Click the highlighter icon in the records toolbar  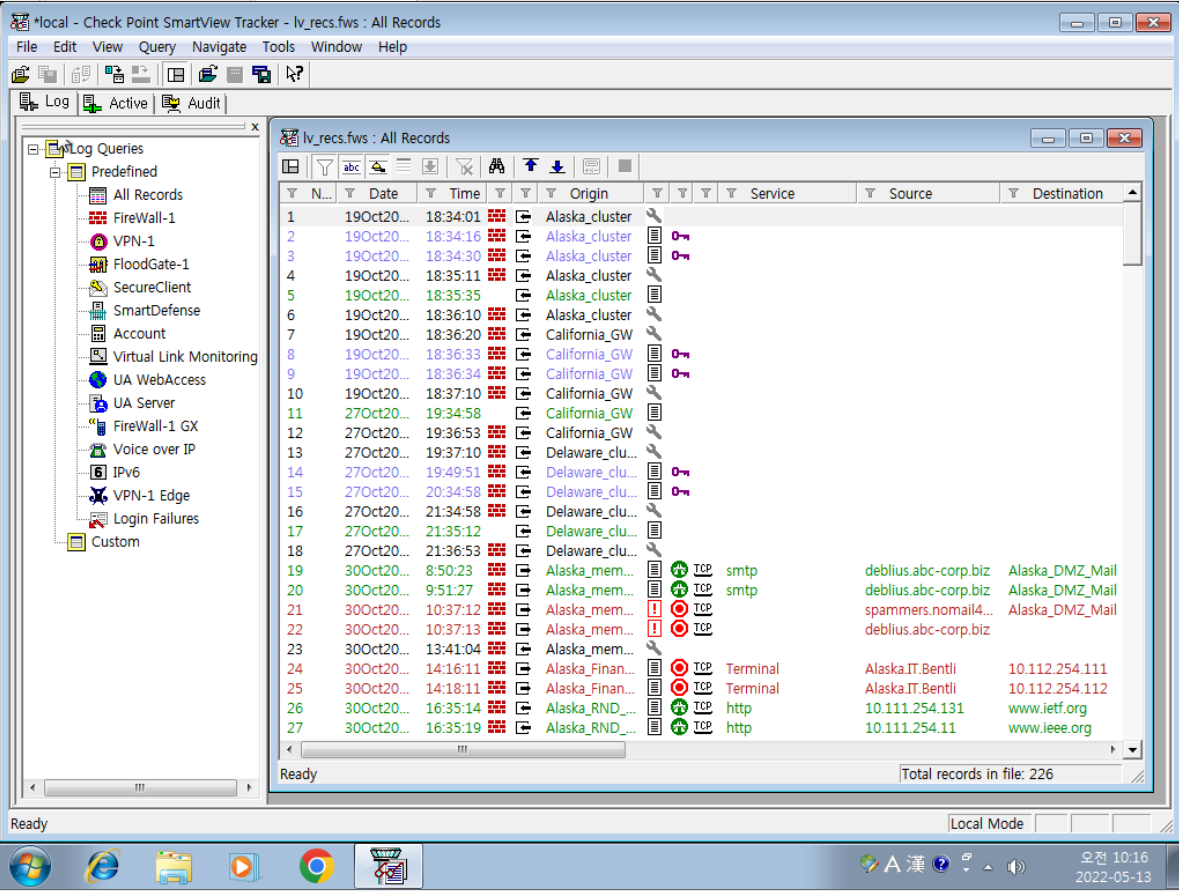(378, 166)
